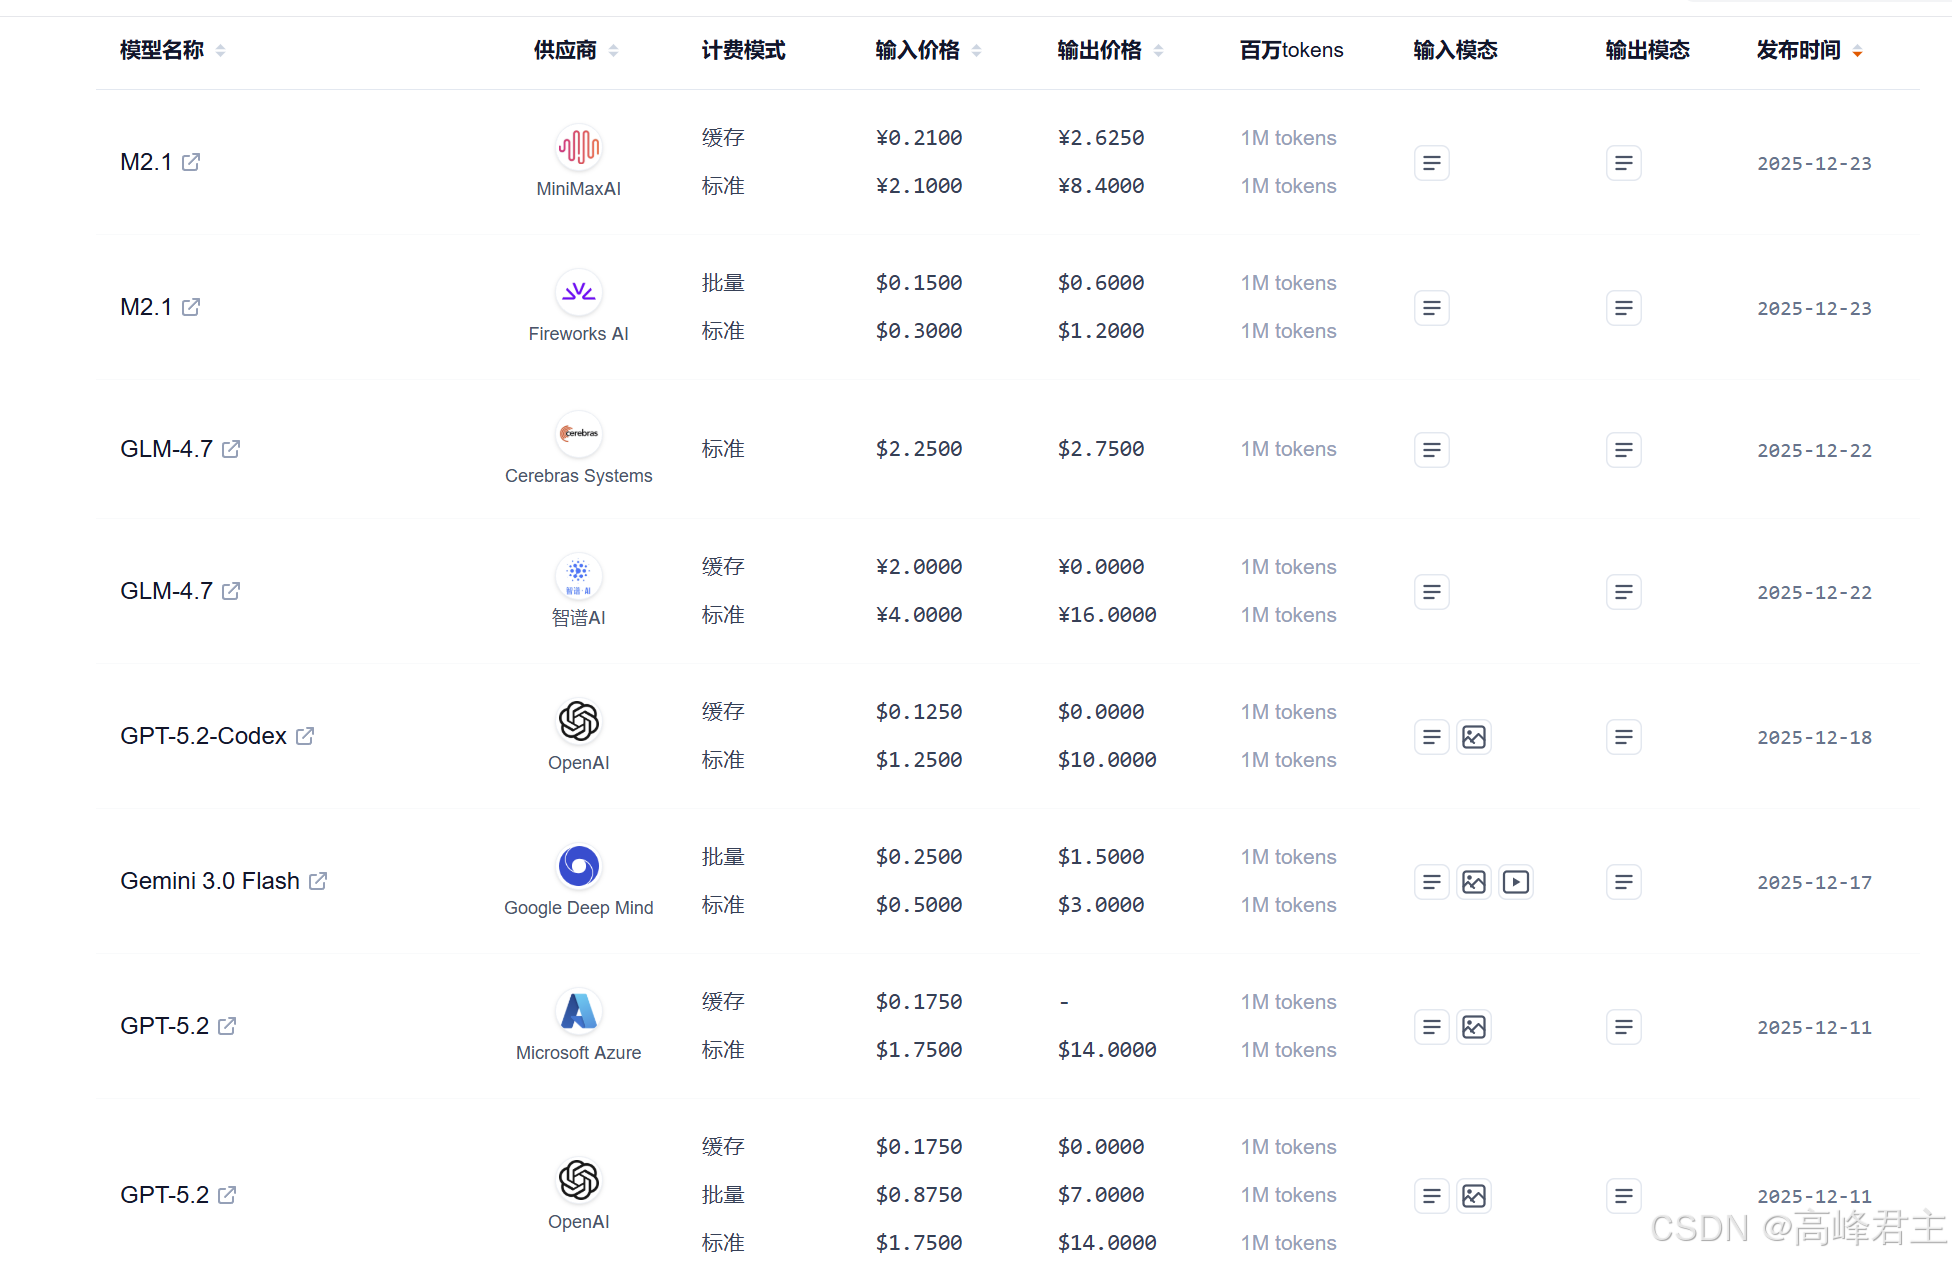
Task: Click the Google Deep Mind logo
Action: (x=578, y=866)
